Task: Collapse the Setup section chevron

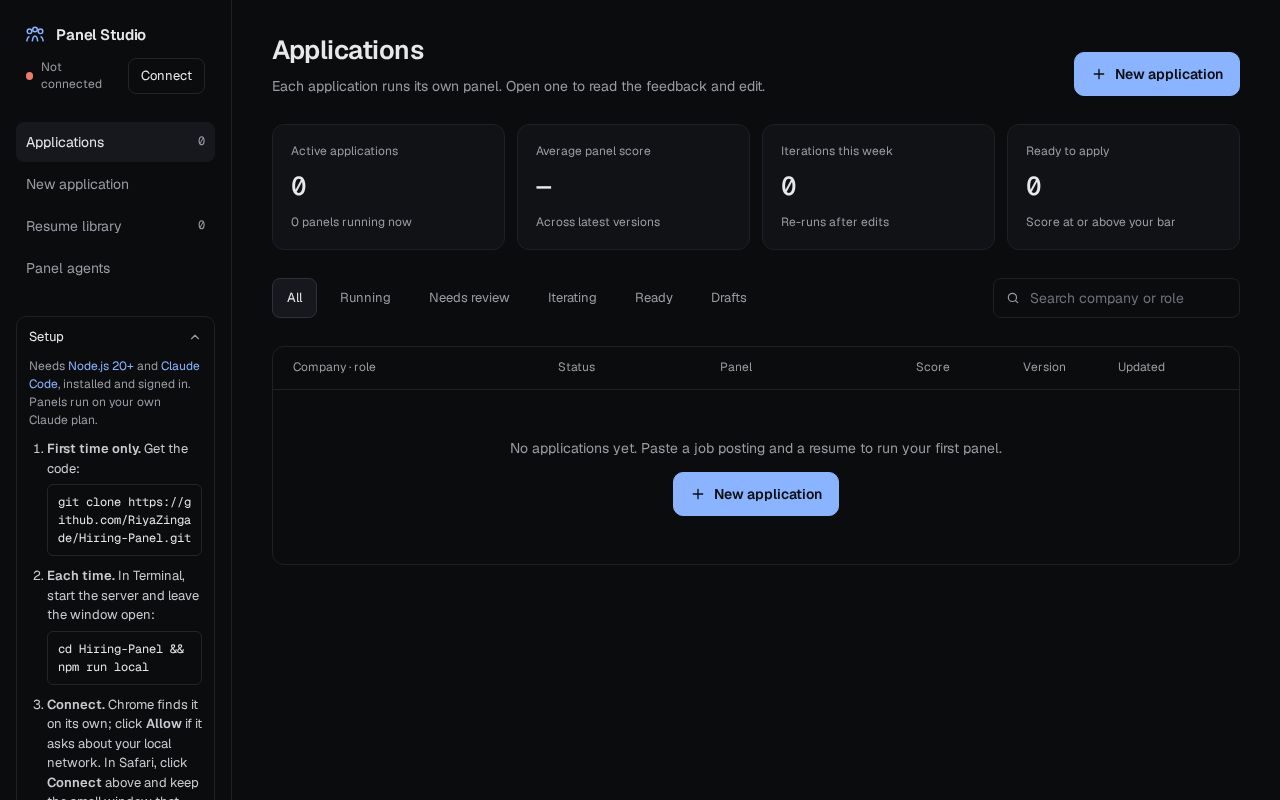Action: tap(195, 337)
